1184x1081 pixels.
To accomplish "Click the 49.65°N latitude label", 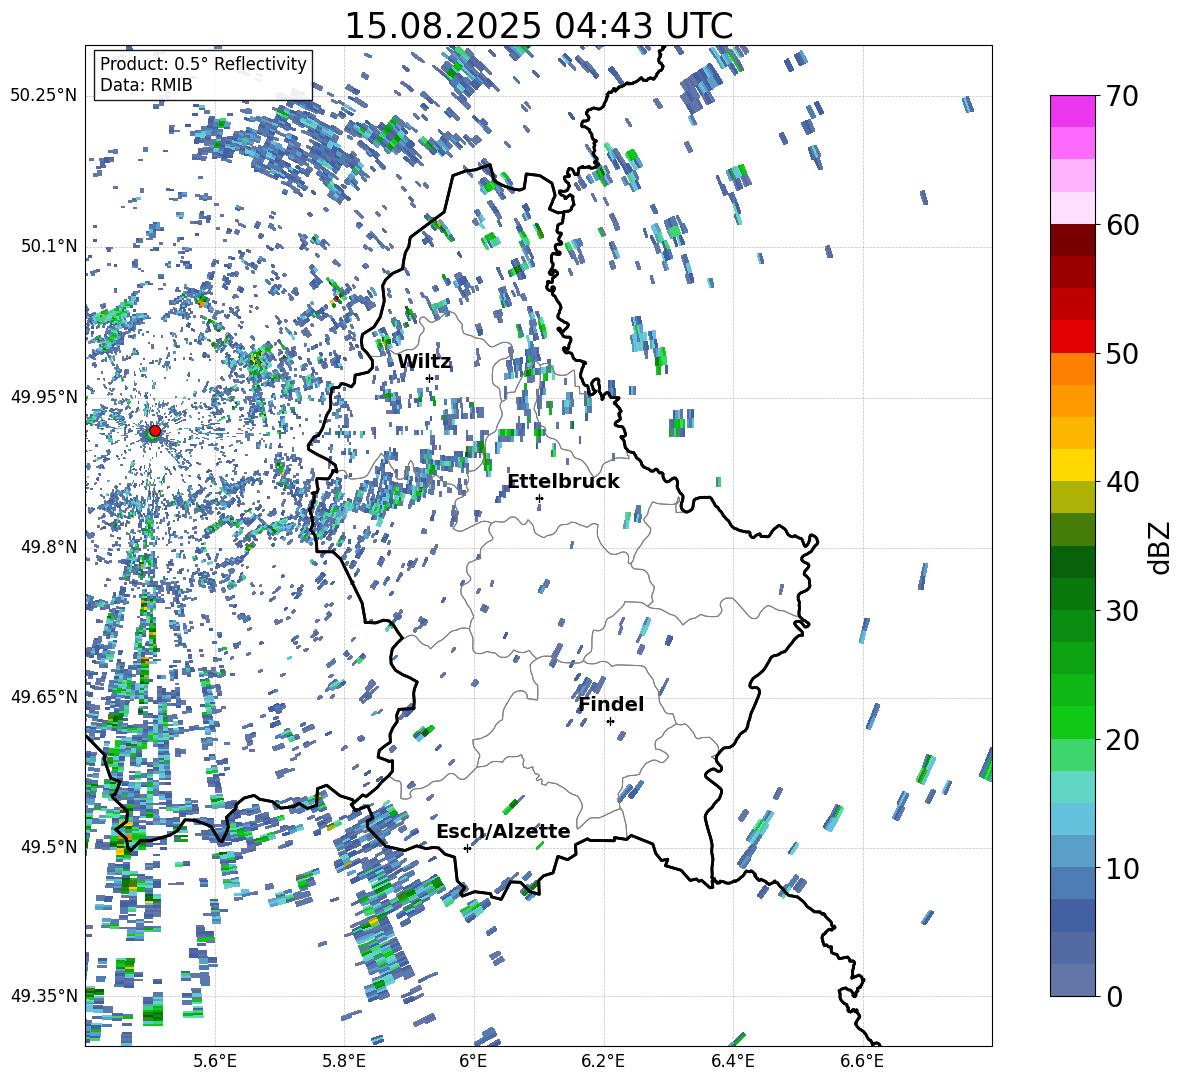I will 44,696.
